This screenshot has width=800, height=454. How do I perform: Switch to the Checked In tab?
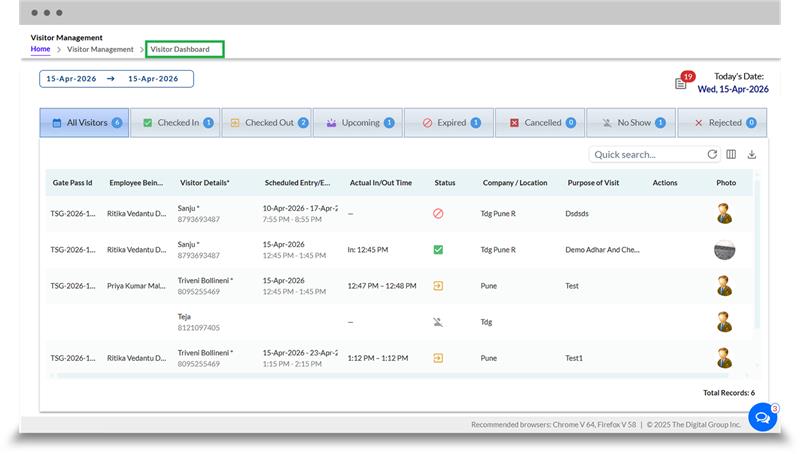click(175, 123)
